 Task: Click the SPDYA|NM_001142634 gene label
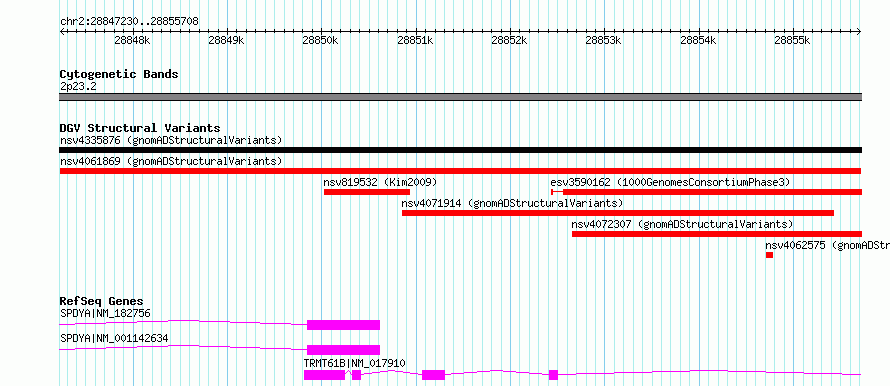[x=114, y=338]
